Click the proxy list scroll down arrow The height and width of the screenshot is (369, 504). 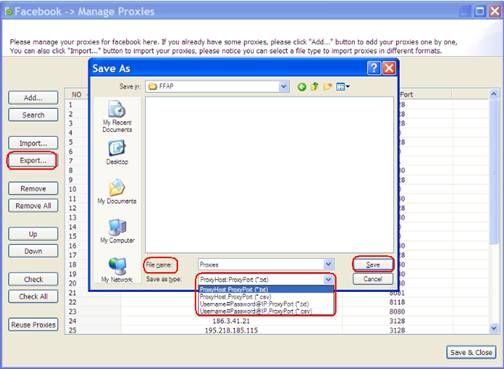click(x=494, y=329)
